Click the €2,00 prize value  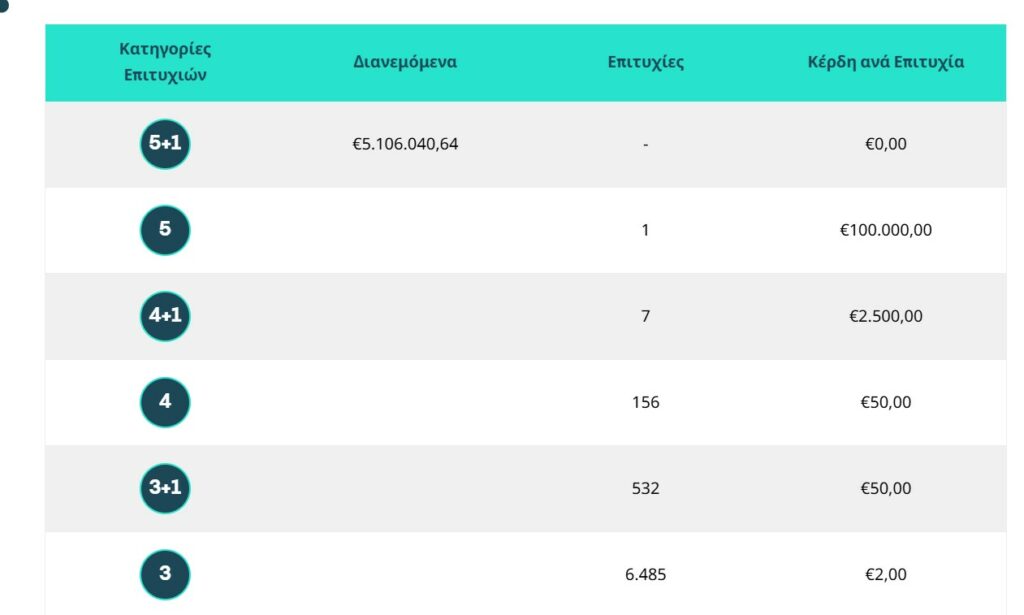pos(885,574)
